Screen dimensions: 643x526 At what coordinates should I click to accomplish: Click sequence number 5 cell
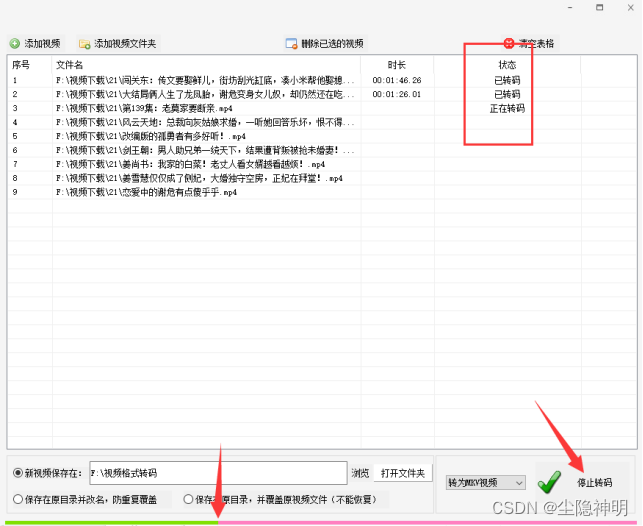pos(15,136)
